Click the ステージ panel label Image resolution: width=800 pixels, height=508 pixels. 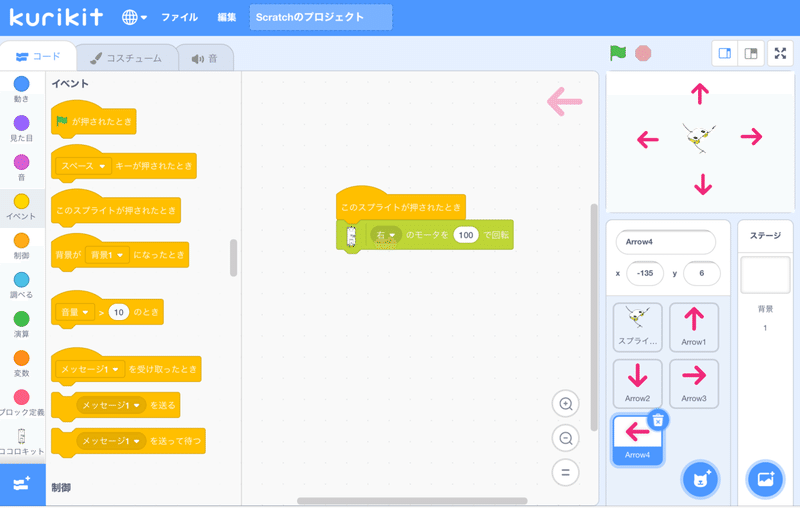765,235
